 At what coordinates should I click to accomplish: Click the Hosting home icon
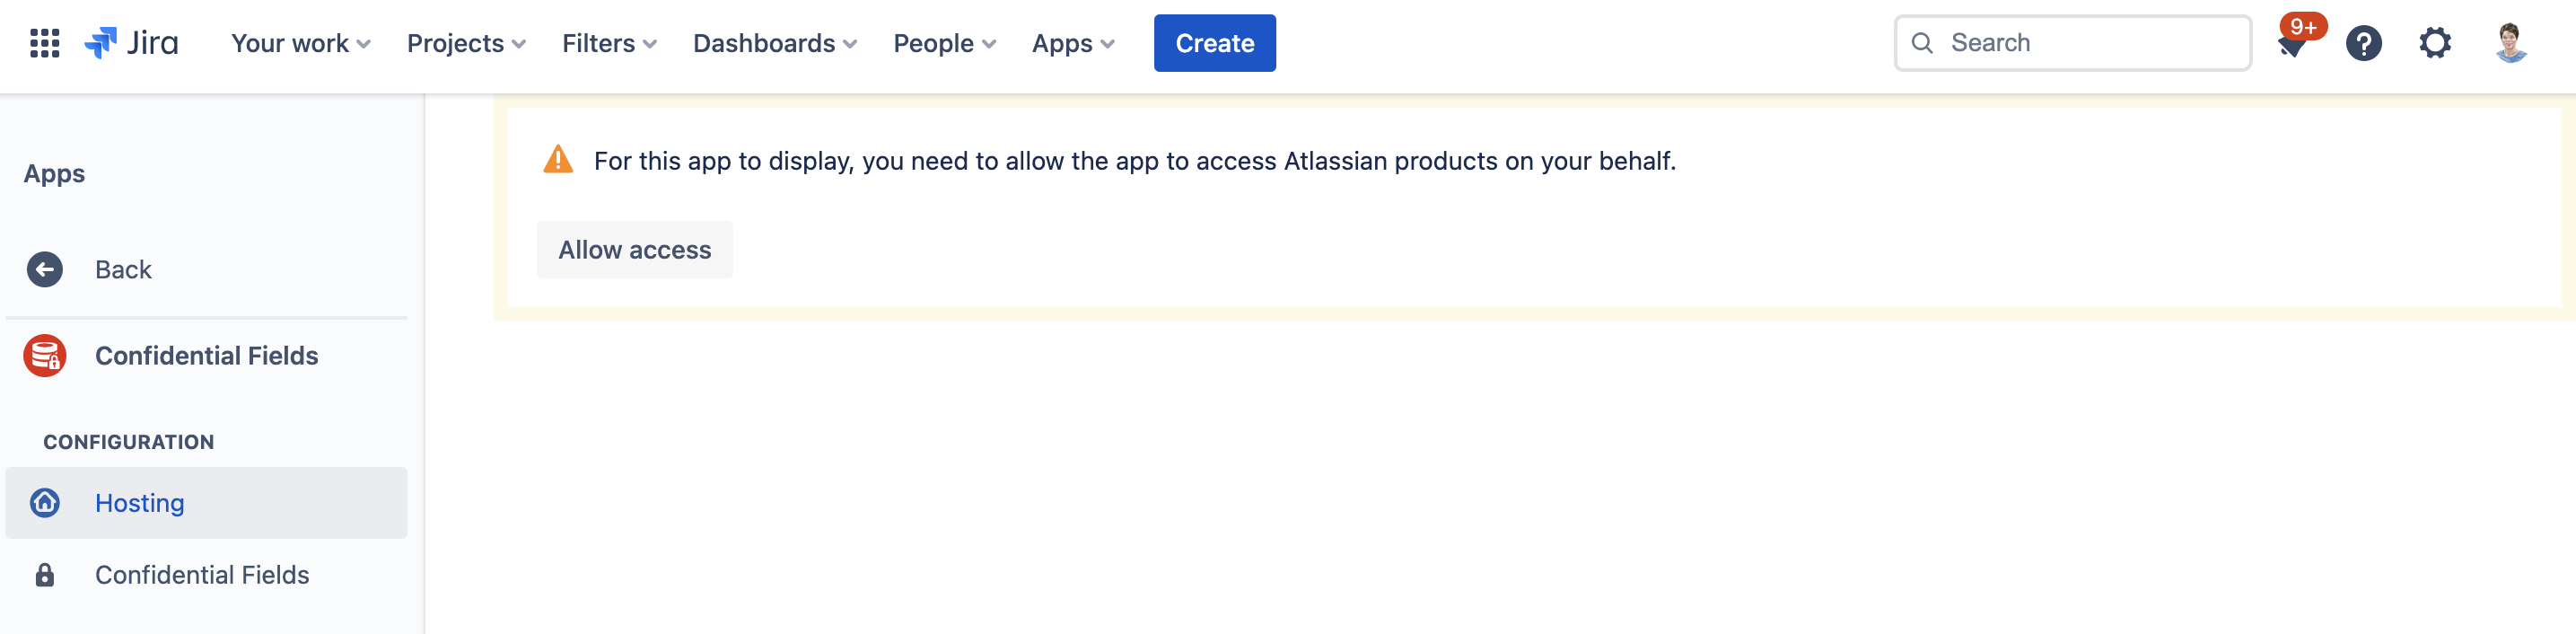click(x=45, y=502)
